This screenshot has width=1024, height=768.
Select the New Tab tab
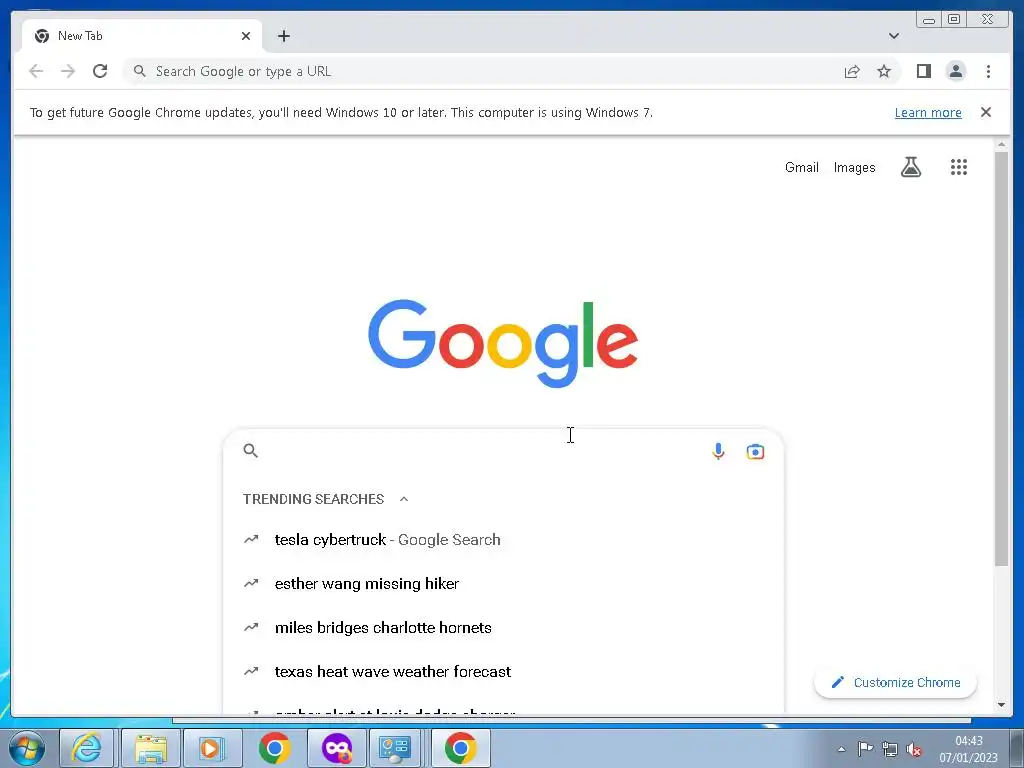pos(142,36)
